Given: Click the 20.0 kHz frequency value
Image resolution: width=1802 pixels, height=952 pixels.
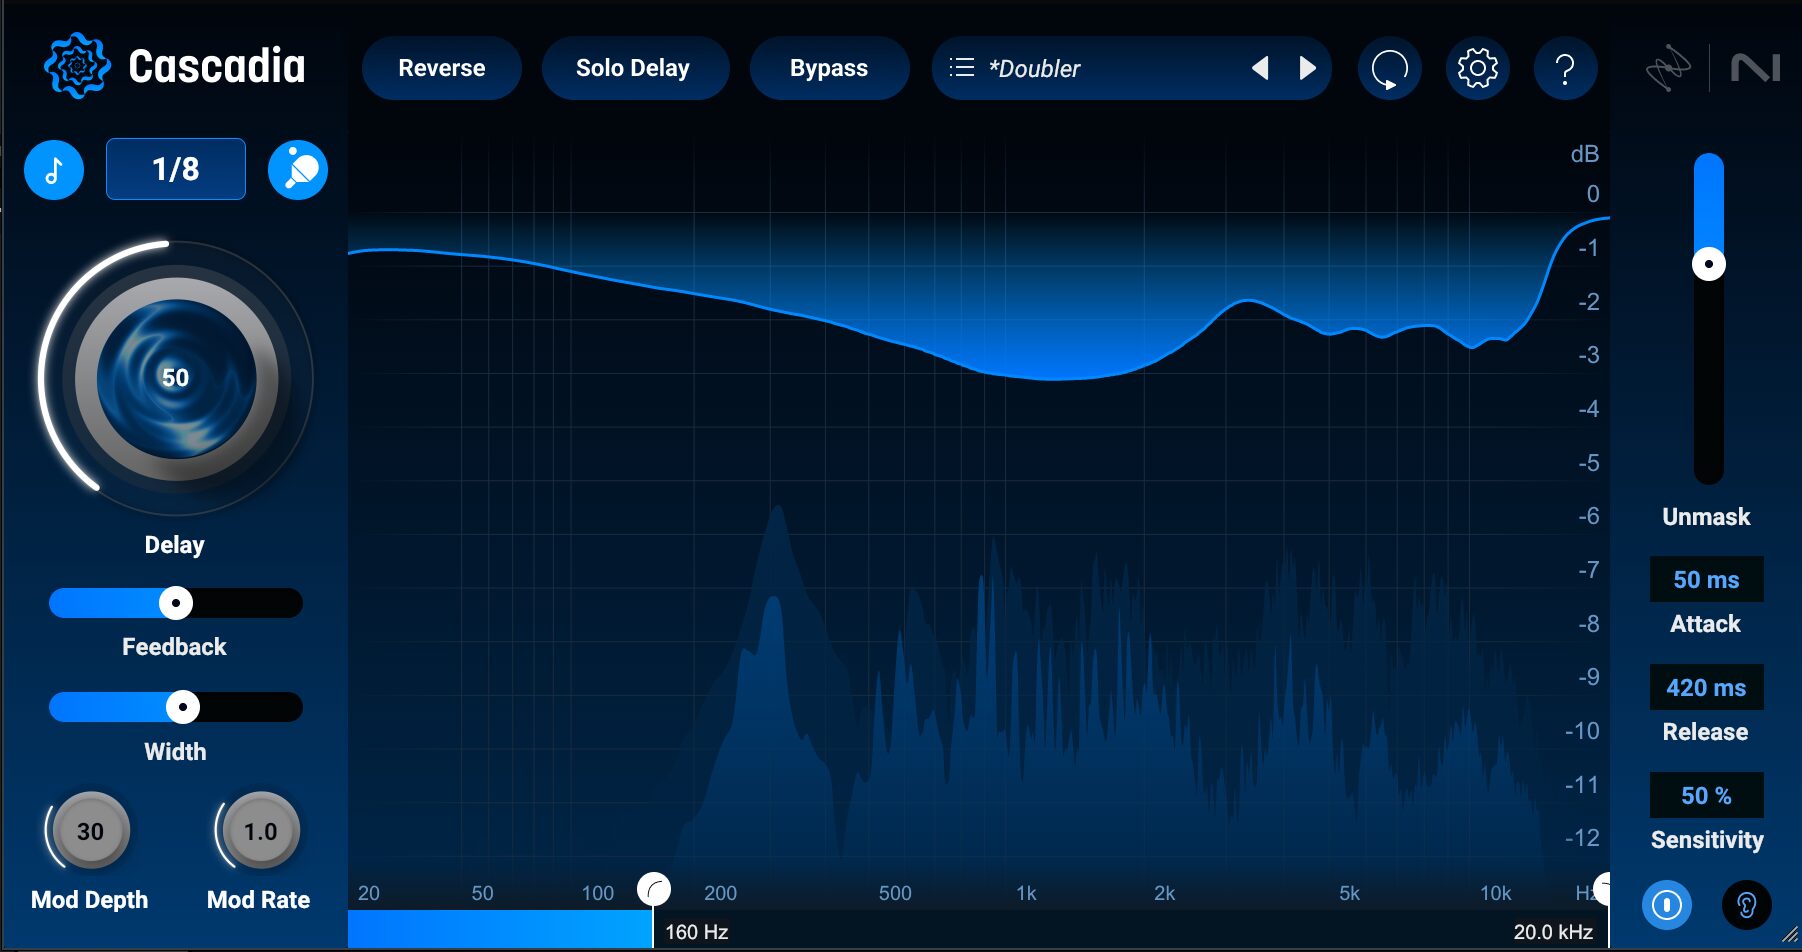Looking at the screenshot, I should click(1552, 932).
